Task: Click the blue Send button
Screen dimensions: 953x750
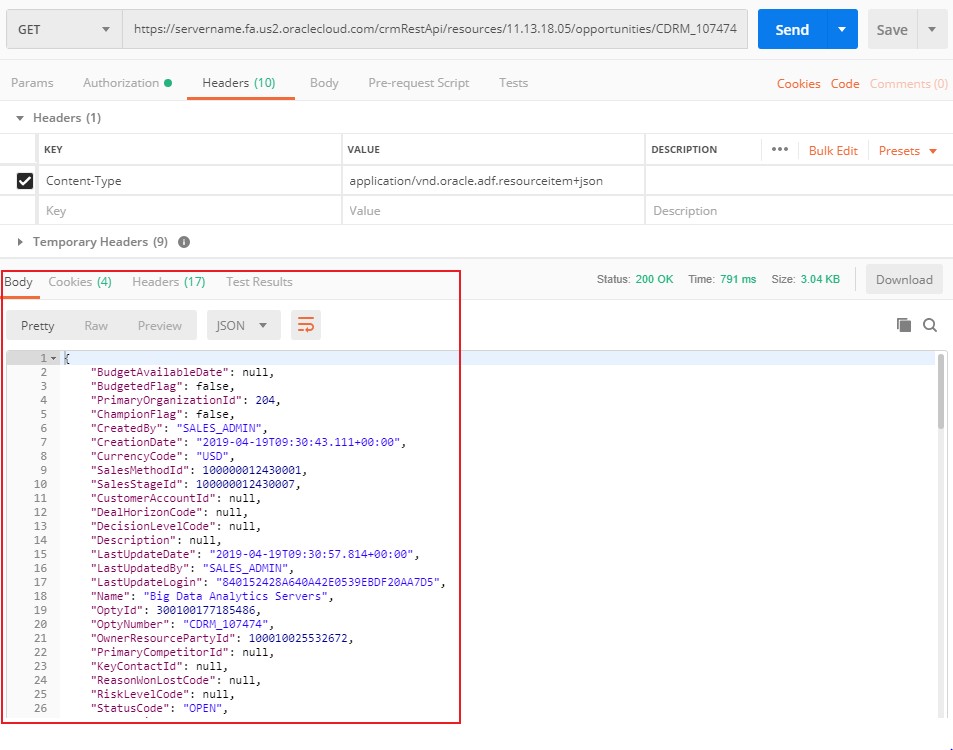Action: (792, 29)
